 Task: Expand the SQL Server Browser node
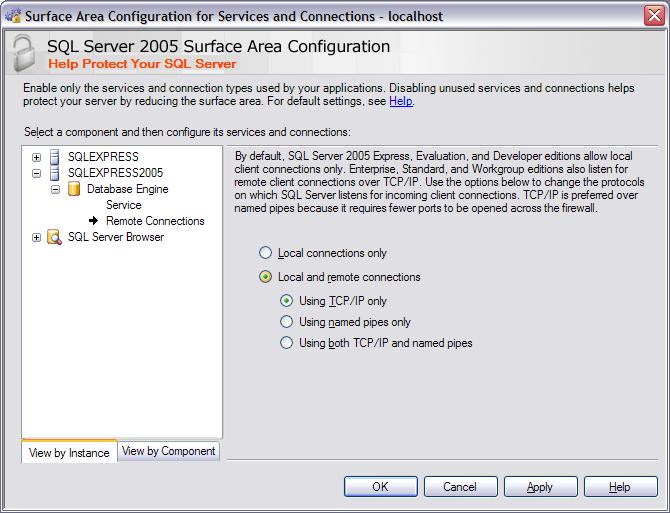(37, 237)
